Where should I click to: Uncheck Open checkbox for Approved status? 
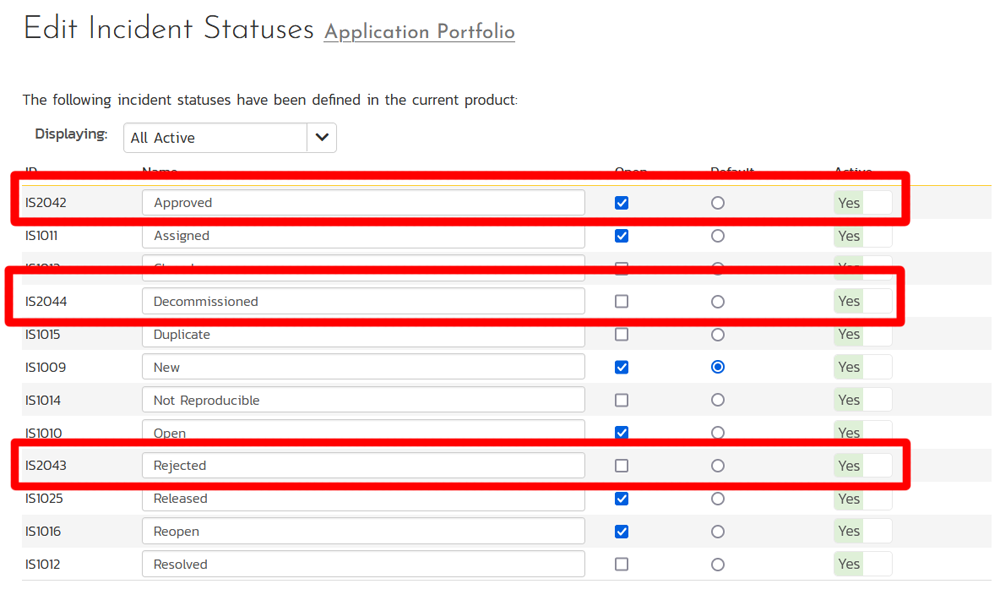click(622, 203)
